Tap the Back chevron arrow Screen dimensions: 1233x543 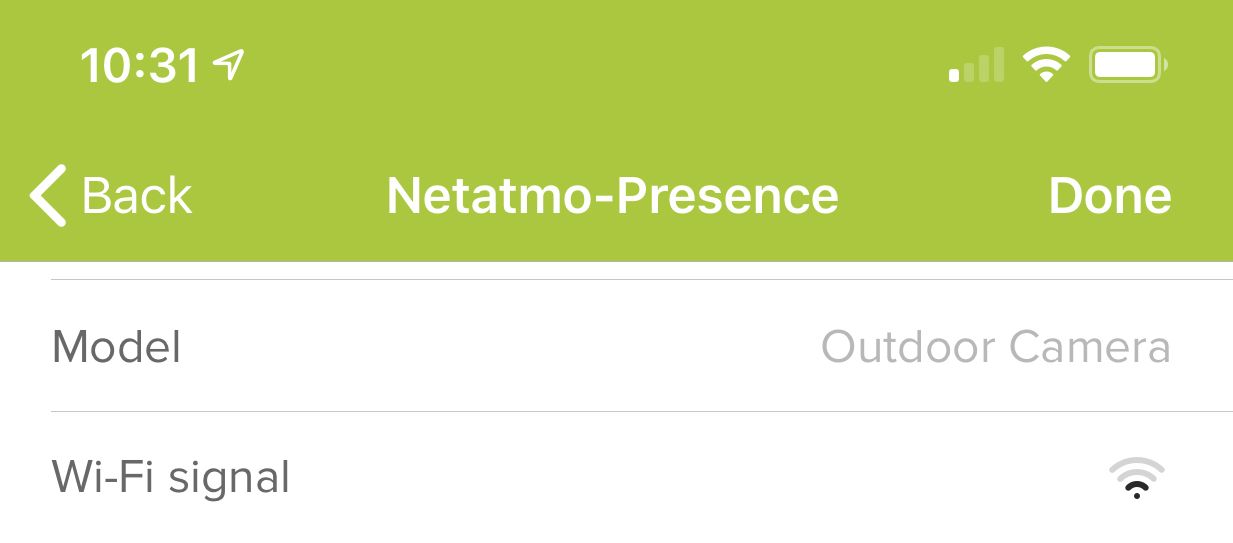point(47,196)
